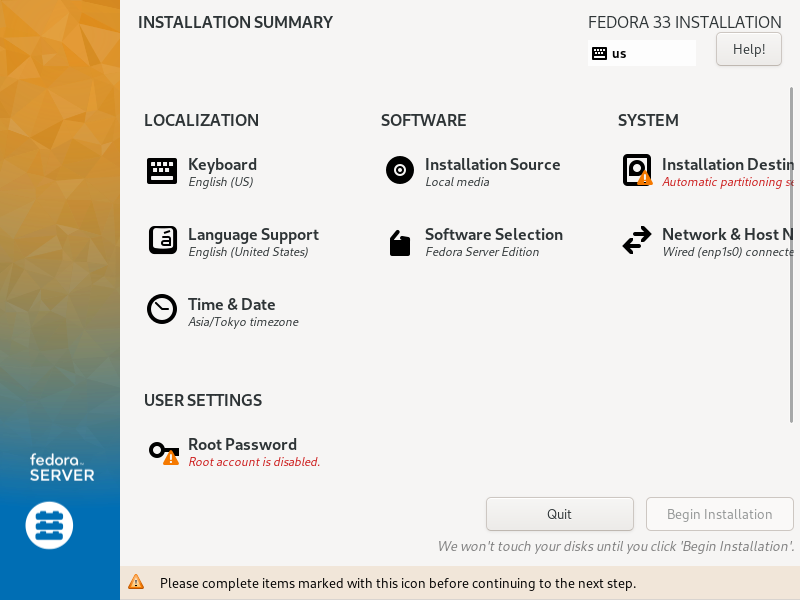Viewport: 800px width, 600px height.
Task: Click the Fedora Server logo badge
Action: tap(49, 526)
